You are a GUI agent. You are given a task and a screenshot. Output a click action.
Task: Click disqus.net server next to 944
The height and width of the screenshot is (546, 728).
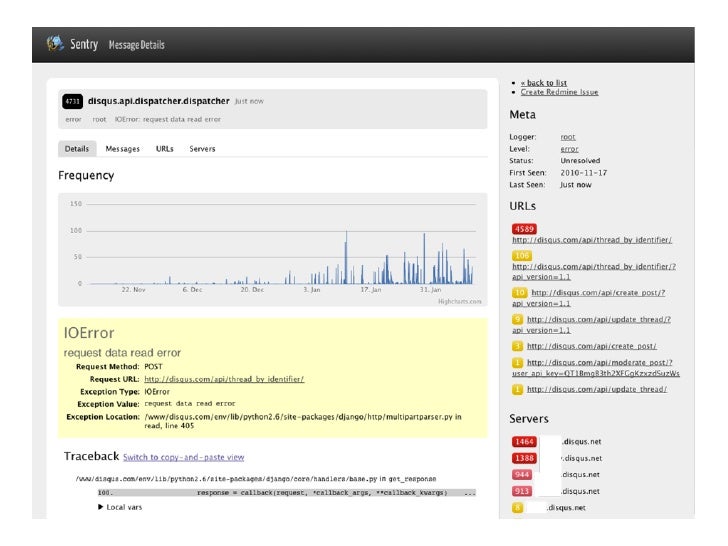tap(580, 475)
